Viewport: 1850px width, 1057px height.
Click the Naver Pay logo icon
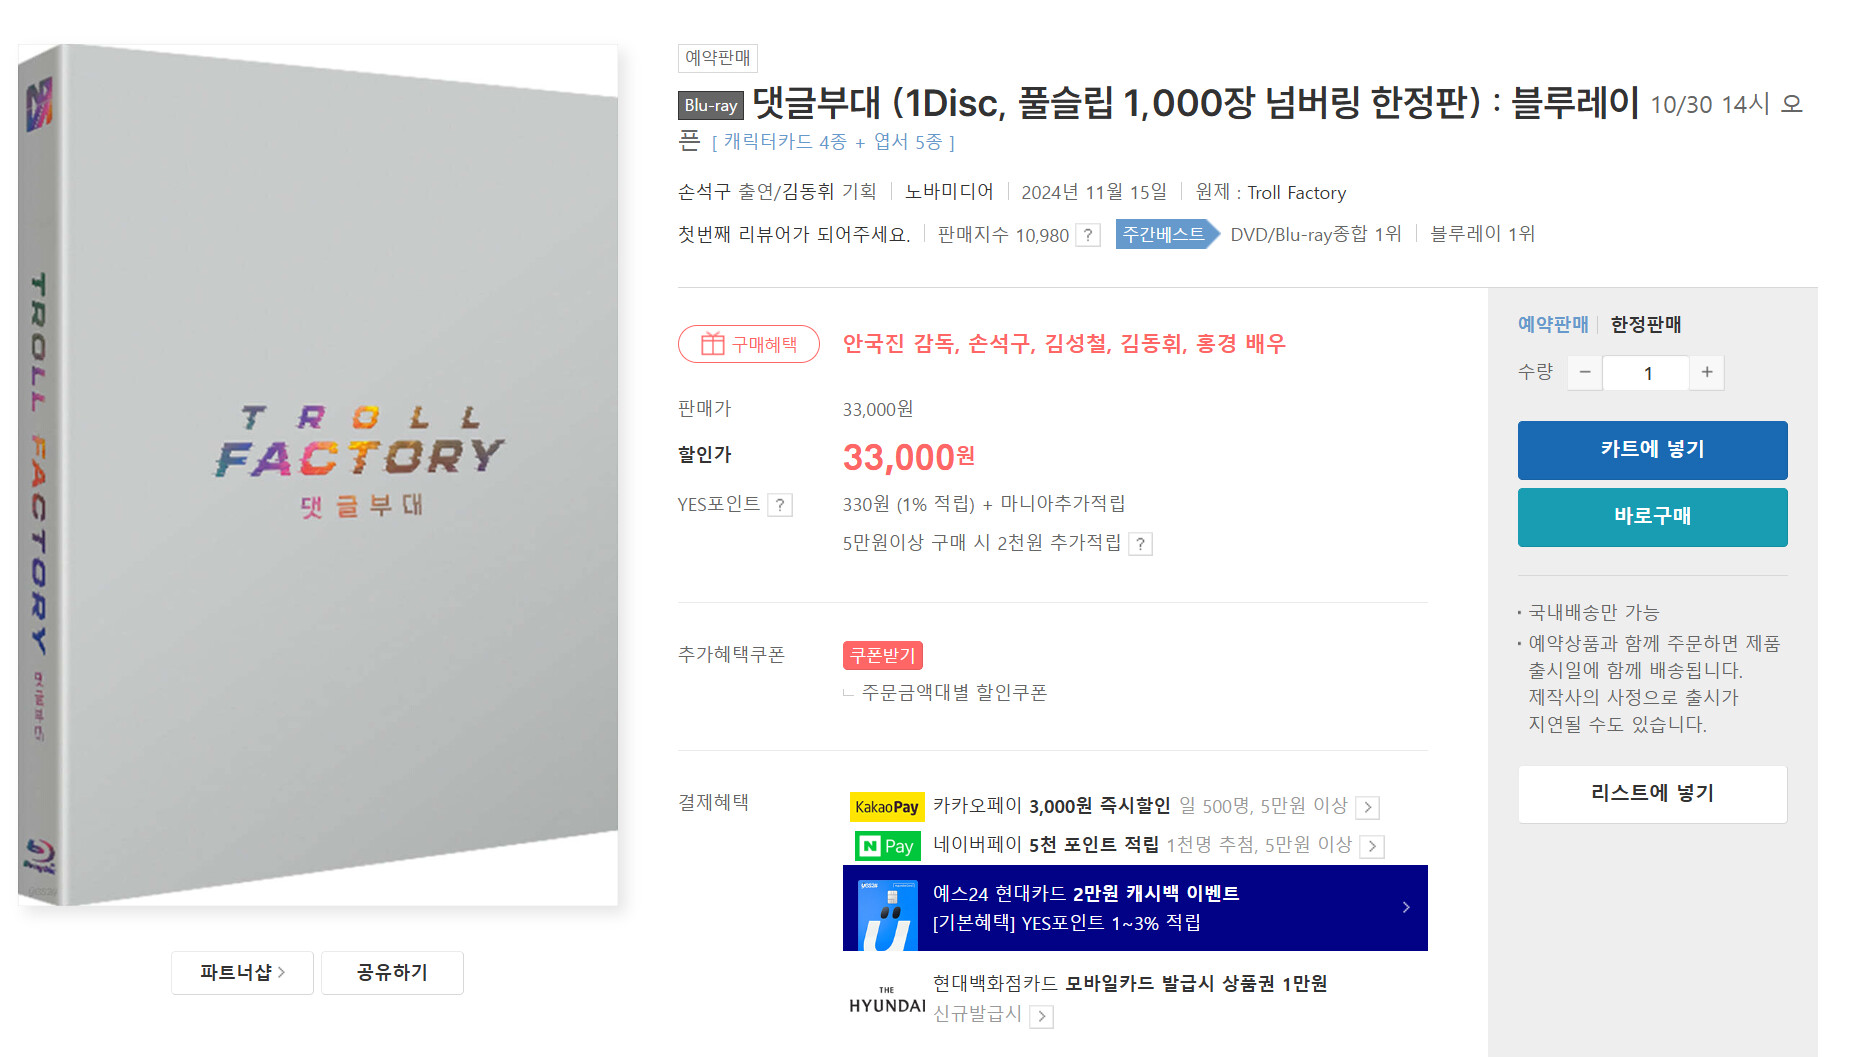point(887,846)
